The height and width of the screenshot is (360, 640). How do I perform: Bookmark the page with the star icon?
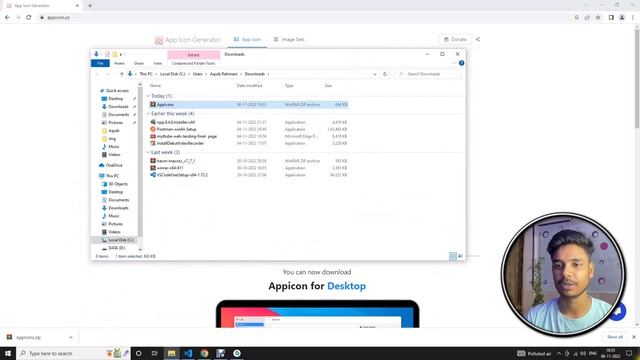coord(598,18)
